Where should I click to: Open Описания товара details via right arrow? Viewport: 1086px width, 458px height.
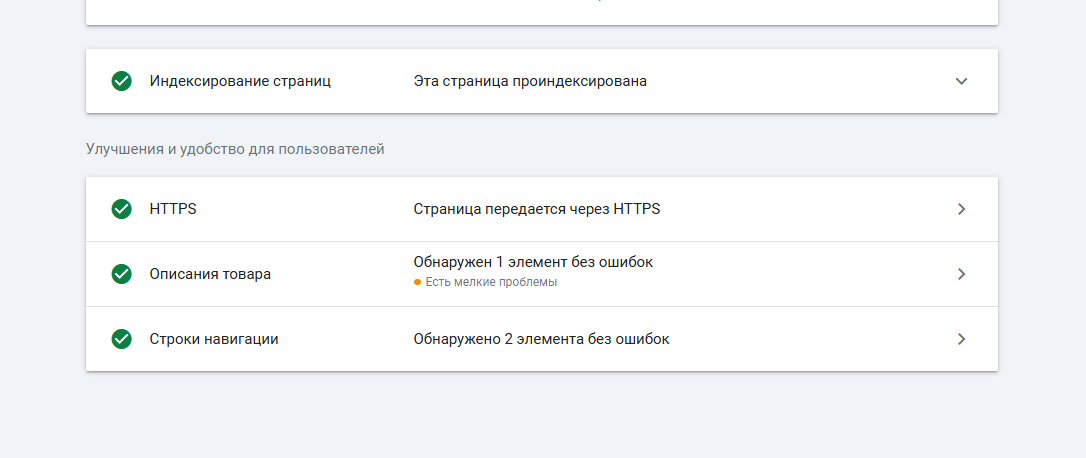tap(961, 274)
